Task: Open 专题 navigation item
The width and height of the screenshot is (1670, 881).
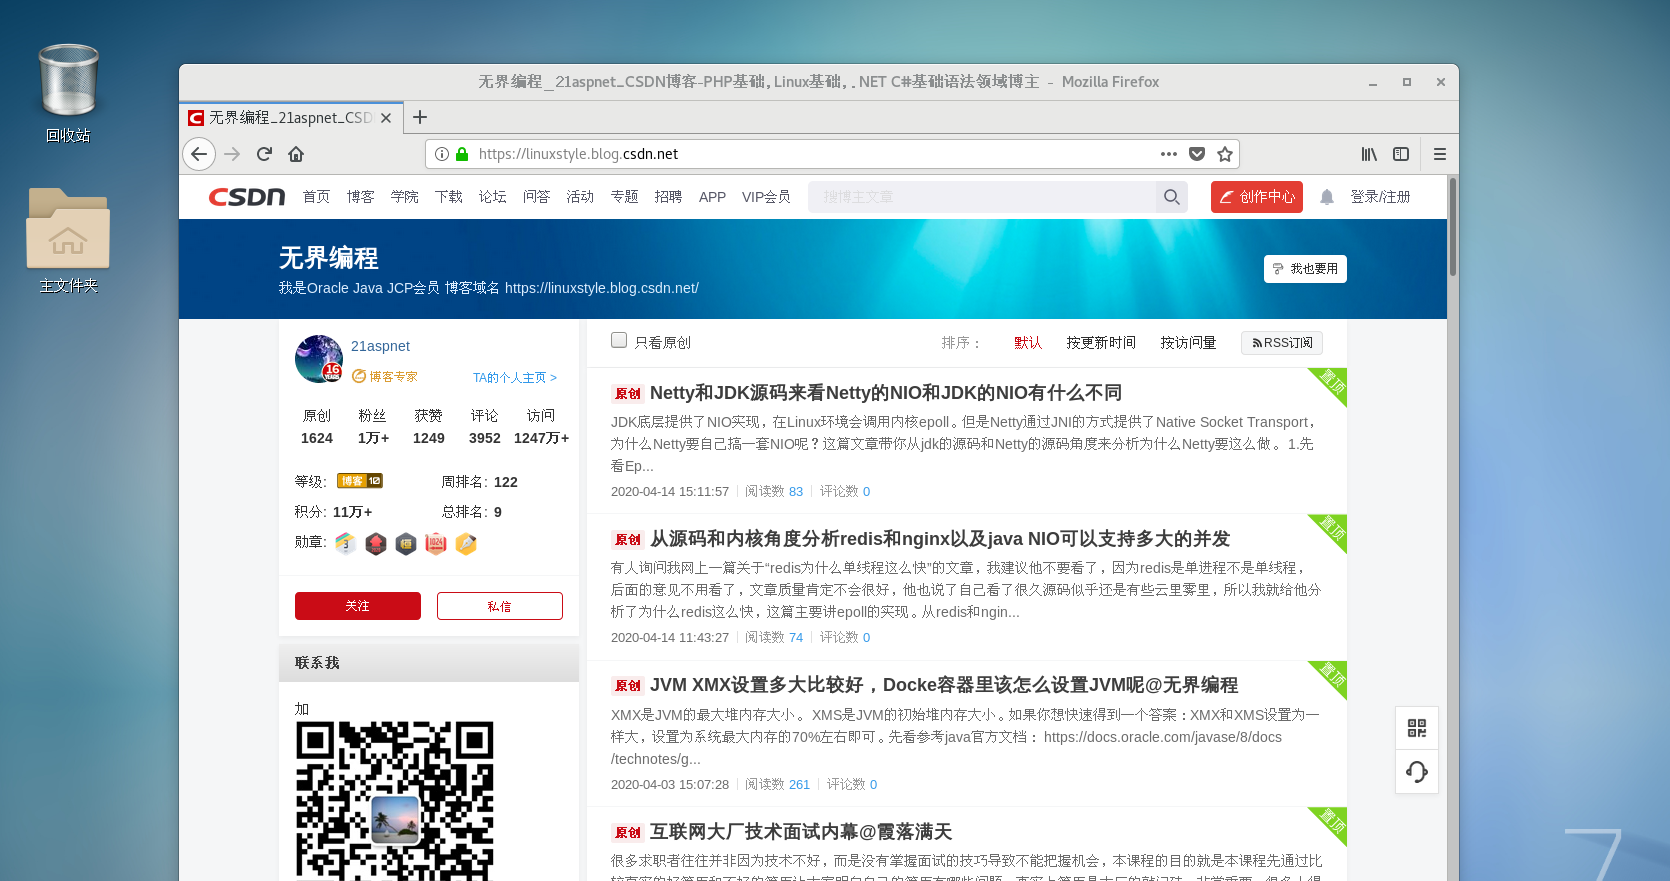Action: [624, 197]
